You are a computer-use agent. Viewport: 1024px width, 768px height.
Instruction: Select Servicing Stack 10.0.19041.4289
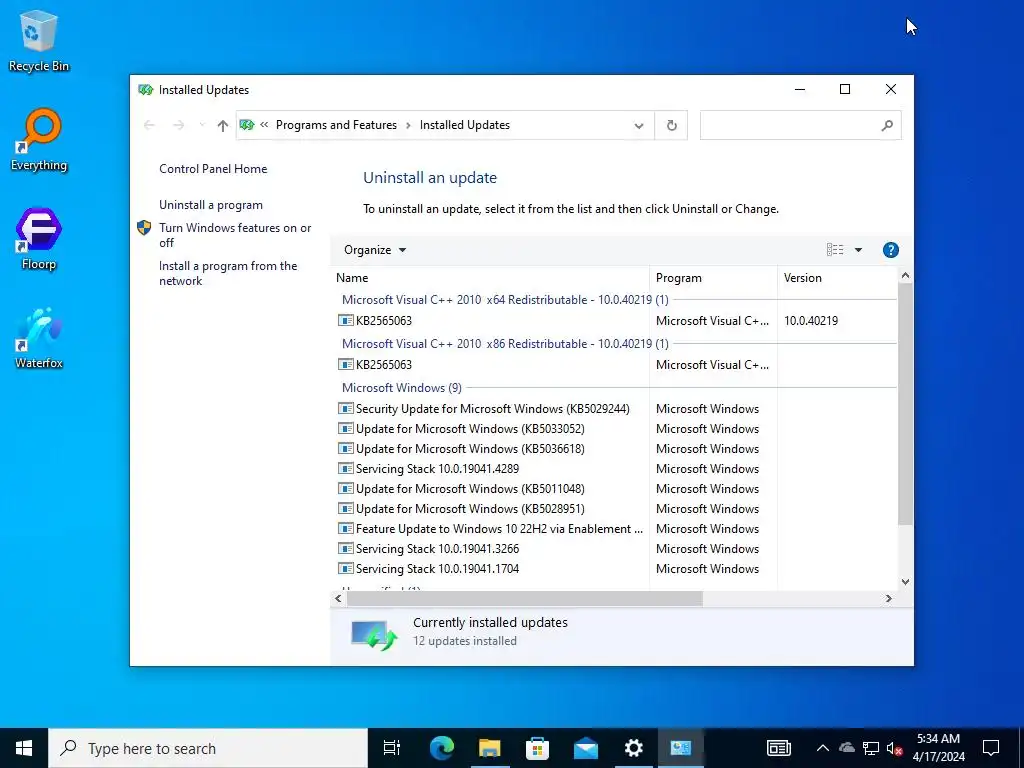[x=438, y=469]
